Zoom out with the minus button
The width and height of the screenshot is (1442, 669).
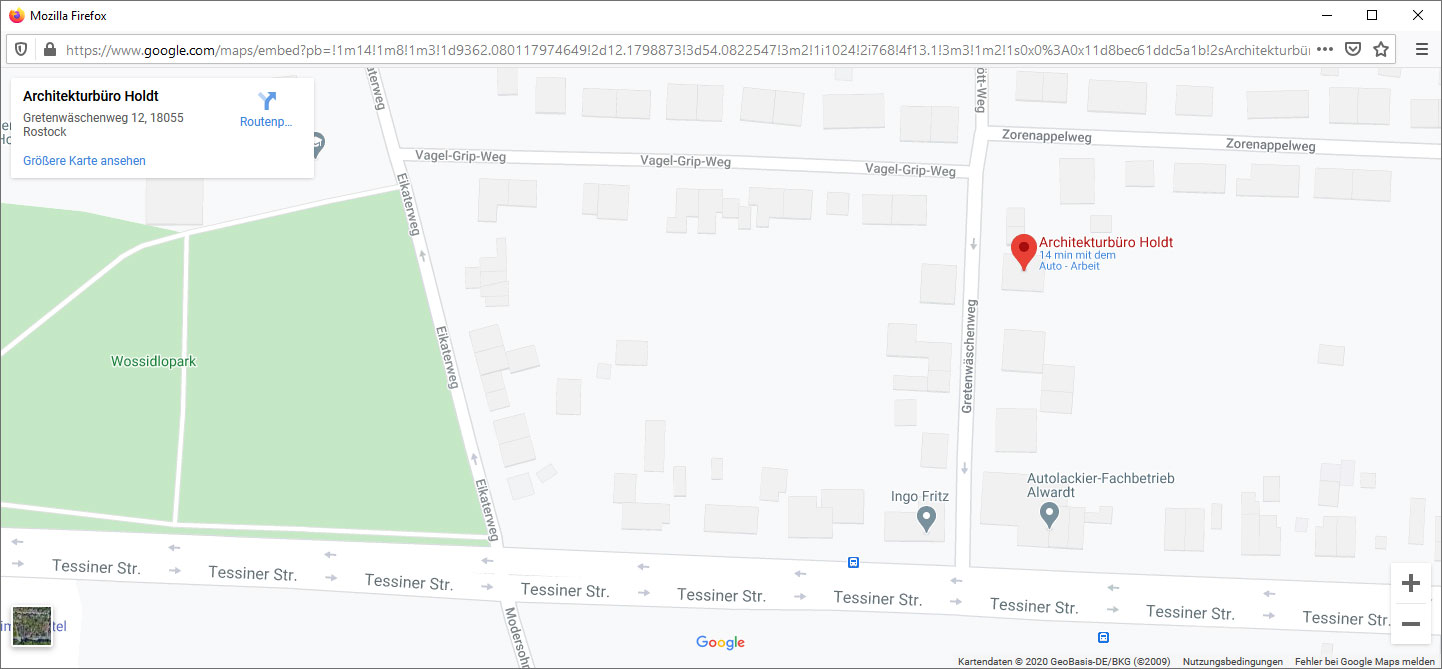(1411, 624)
